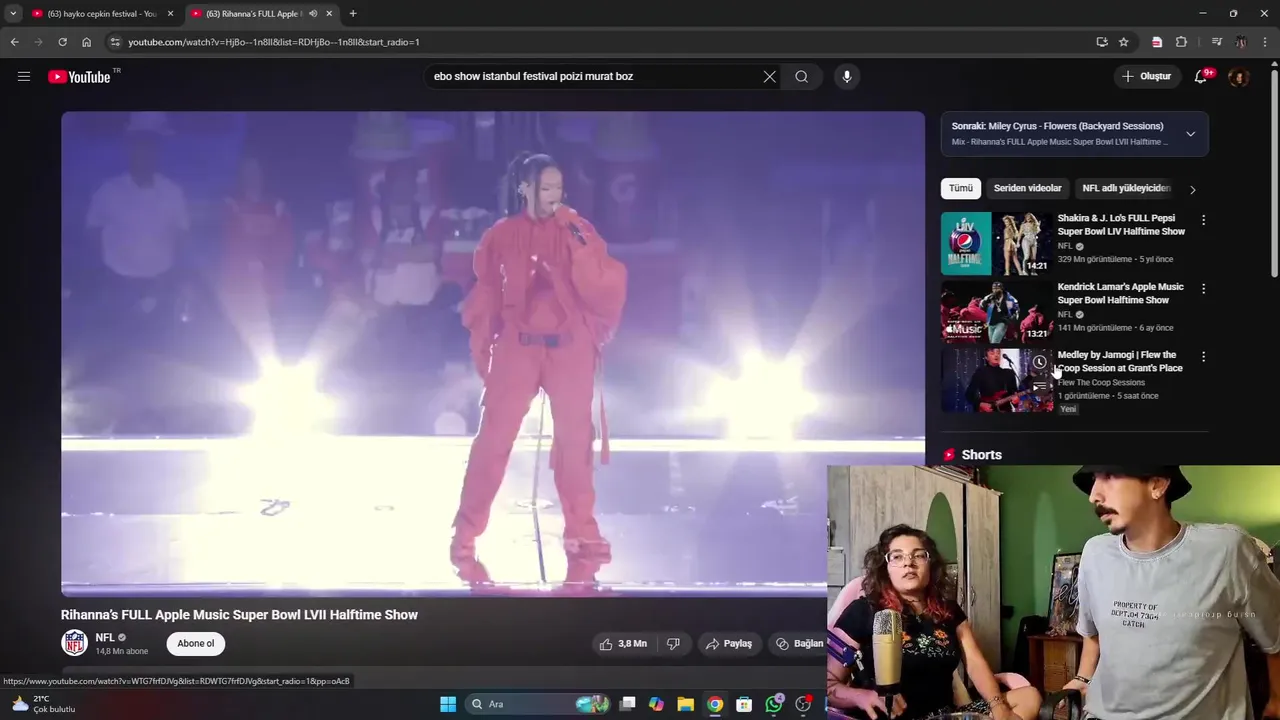Go back with the browser back arrow

[14, 42]
